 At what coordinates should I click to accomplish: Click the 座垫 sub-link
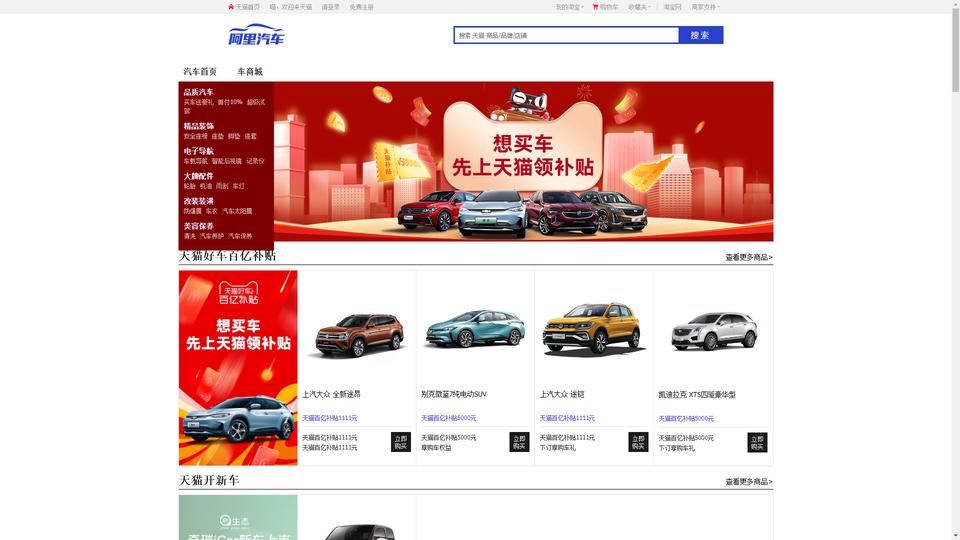point(217,137)
